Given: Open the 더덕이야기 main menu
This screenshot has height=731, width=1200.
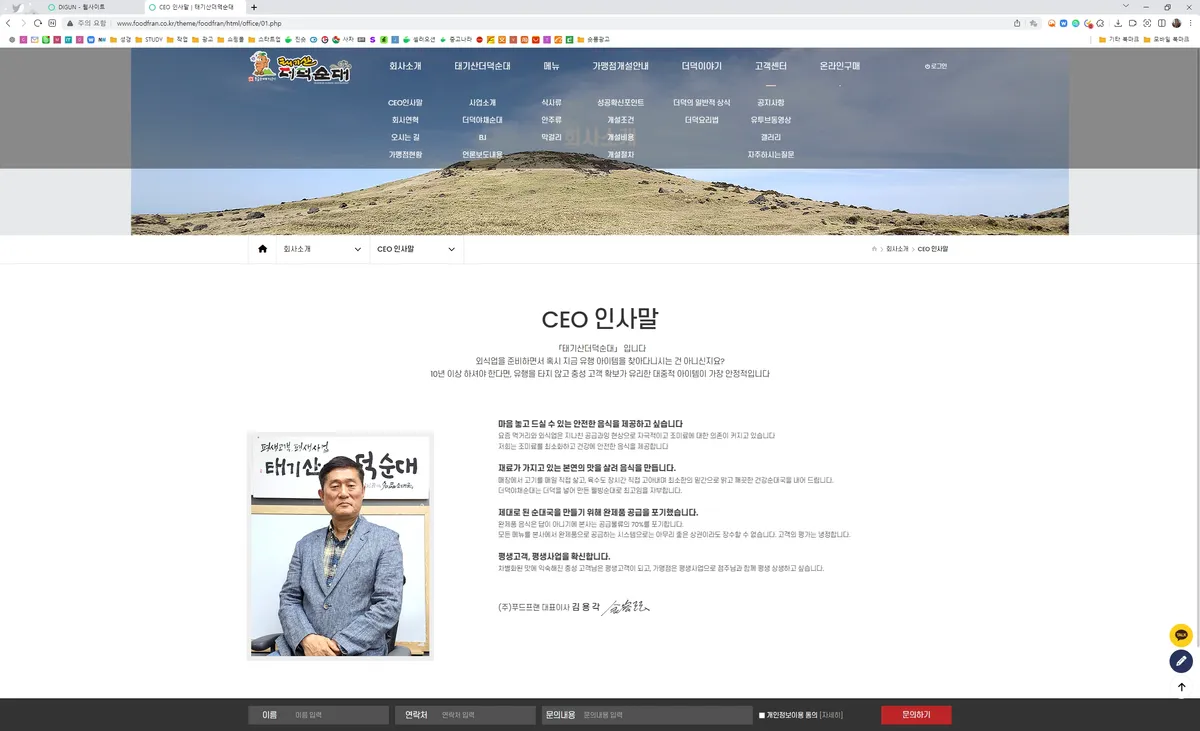Looking at the screenshot, I should 701,66.
